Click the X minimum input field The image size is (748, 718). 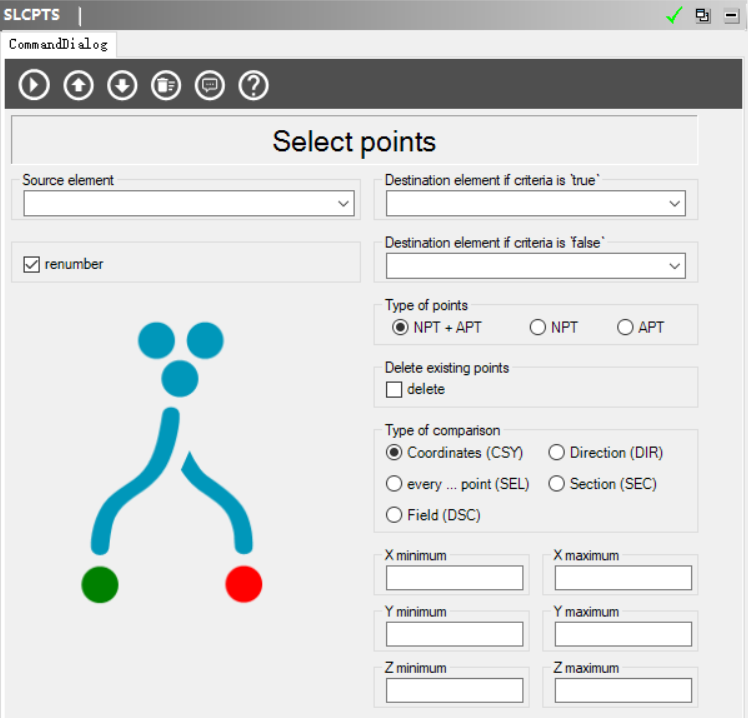point(454,578)
